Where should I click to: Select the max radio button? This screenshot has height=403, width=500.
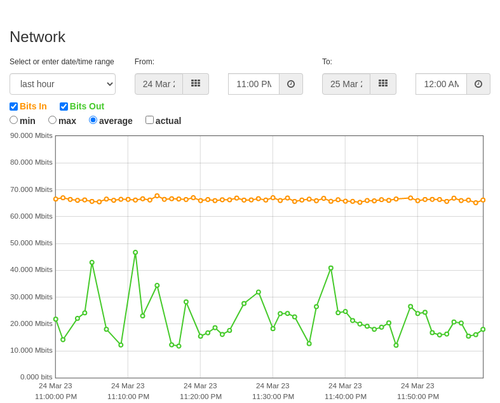pyautogui.click(x=52, y=120)
